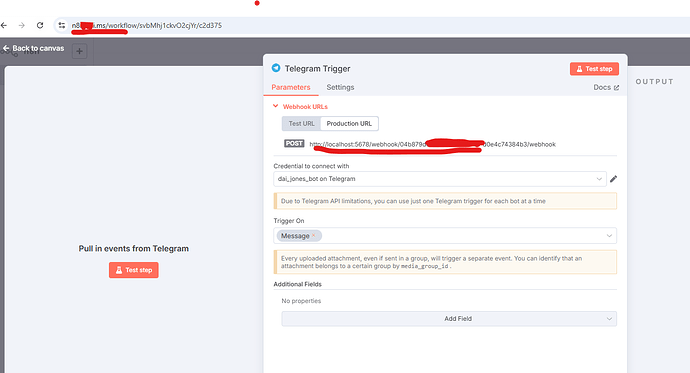Click the POST method badge

point(294,143)
